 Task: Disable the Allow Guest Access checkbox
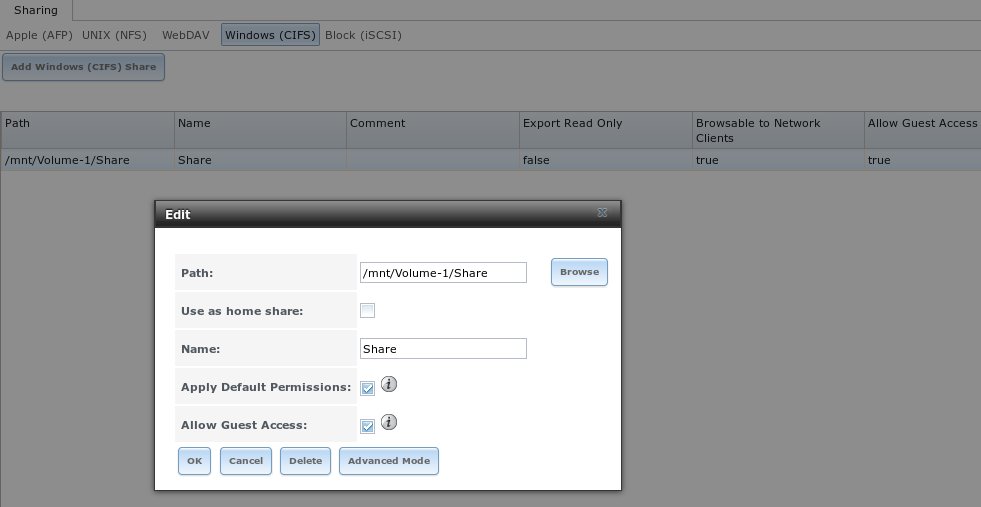click(367, 426)
